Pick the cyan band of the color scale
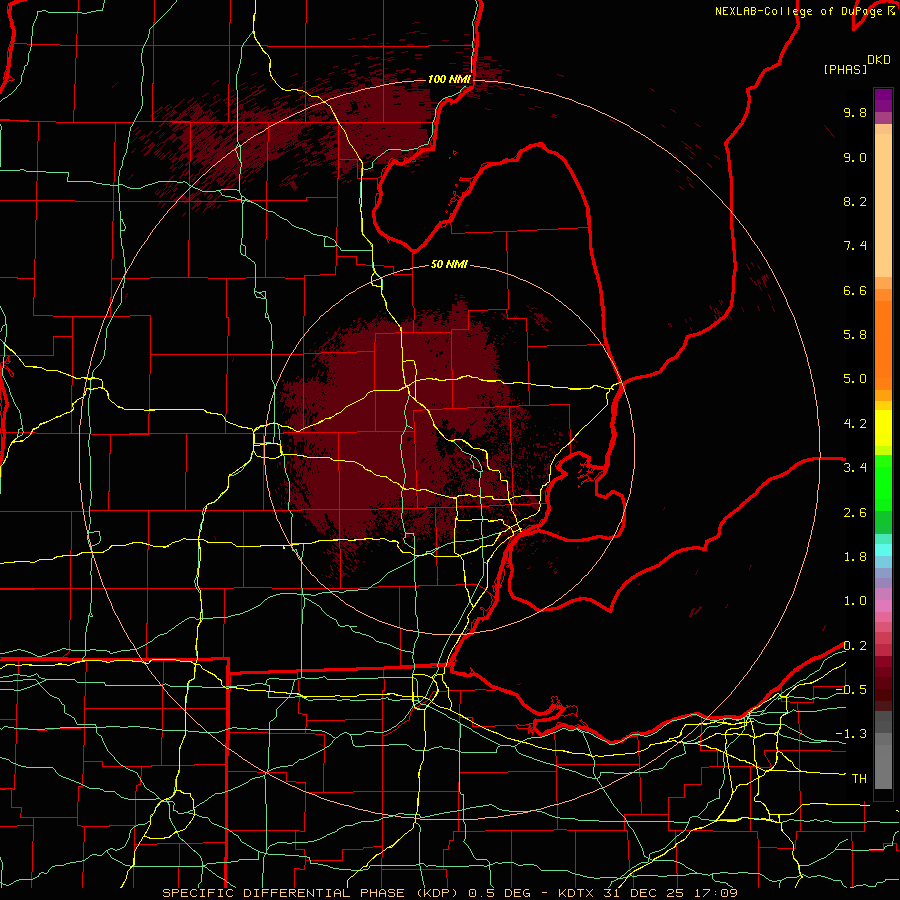Image resolution: width=900 pixels, height=900 pixels. click(883, 550)
